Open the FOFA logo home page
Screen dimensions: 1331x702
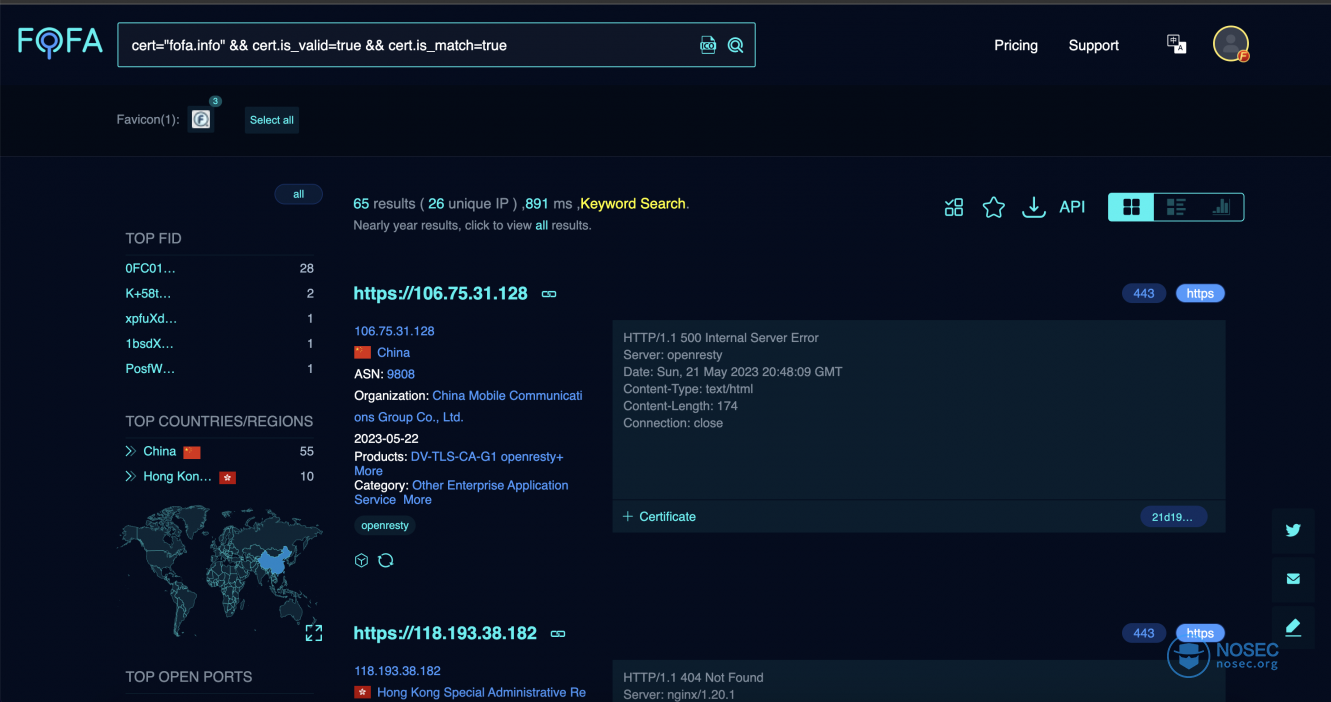pyautogui.click(x=60, y=43)
